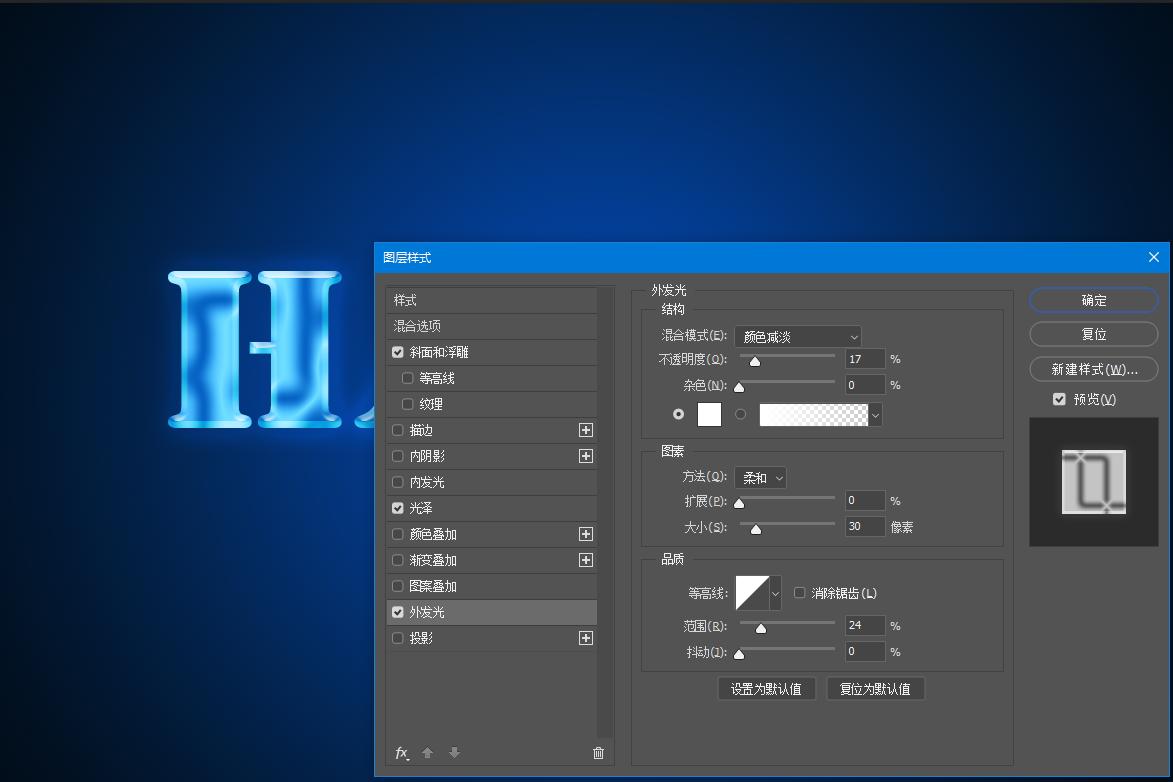The width and height of the screenshot is (1173, 782).
Task: Open the gradient strip dropdown arrow
Action: (x=877, y=414)
